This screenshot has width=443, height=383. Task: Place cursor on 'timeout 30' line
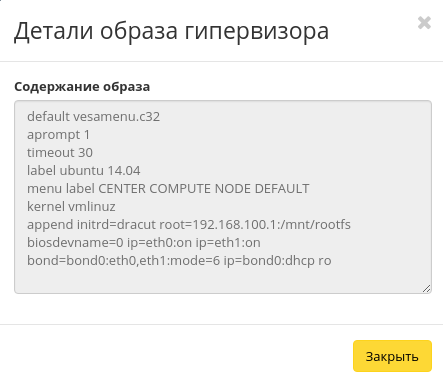tap(60, 153)
